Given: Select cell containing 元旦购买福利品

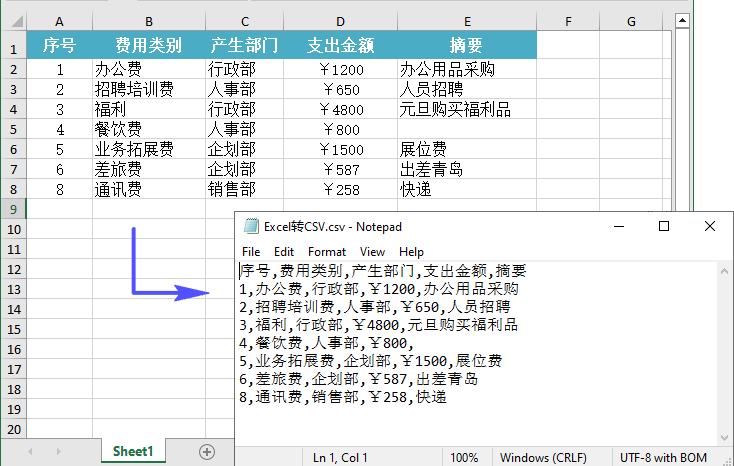Looking at the screenshot, I should pos(467,109).
